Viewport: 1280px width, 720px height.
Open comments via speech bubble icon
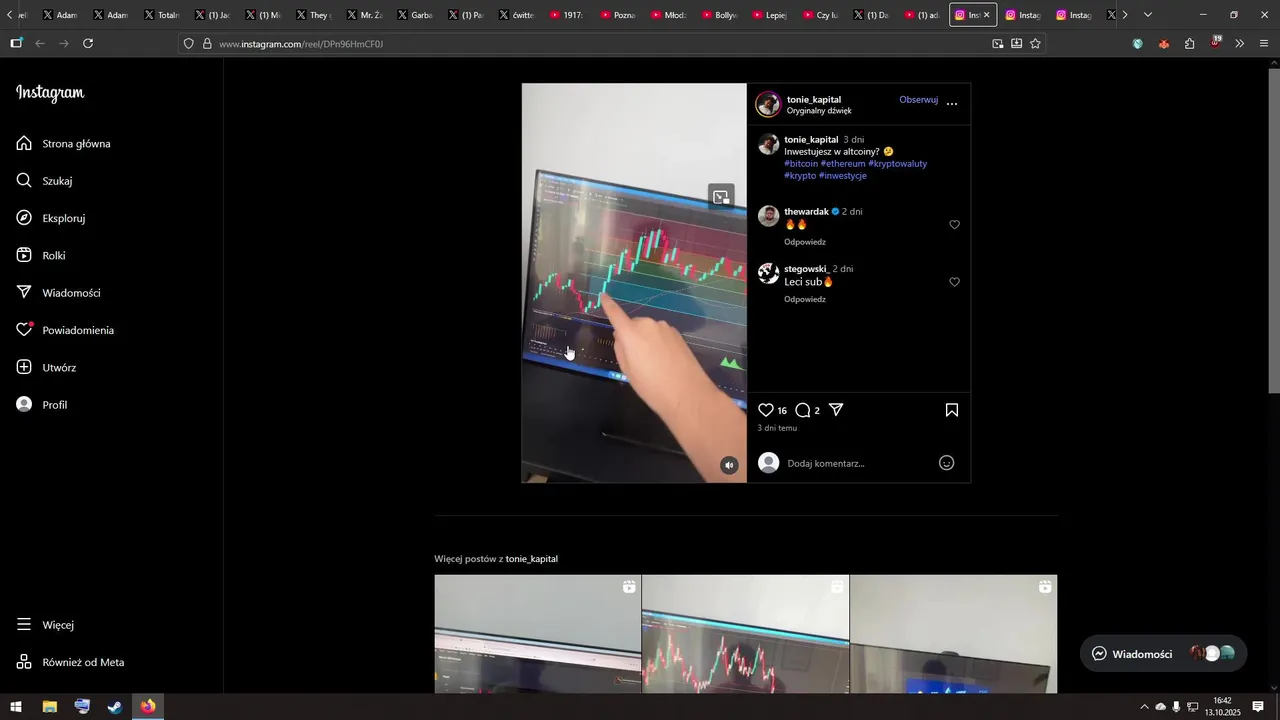(802, 410)
